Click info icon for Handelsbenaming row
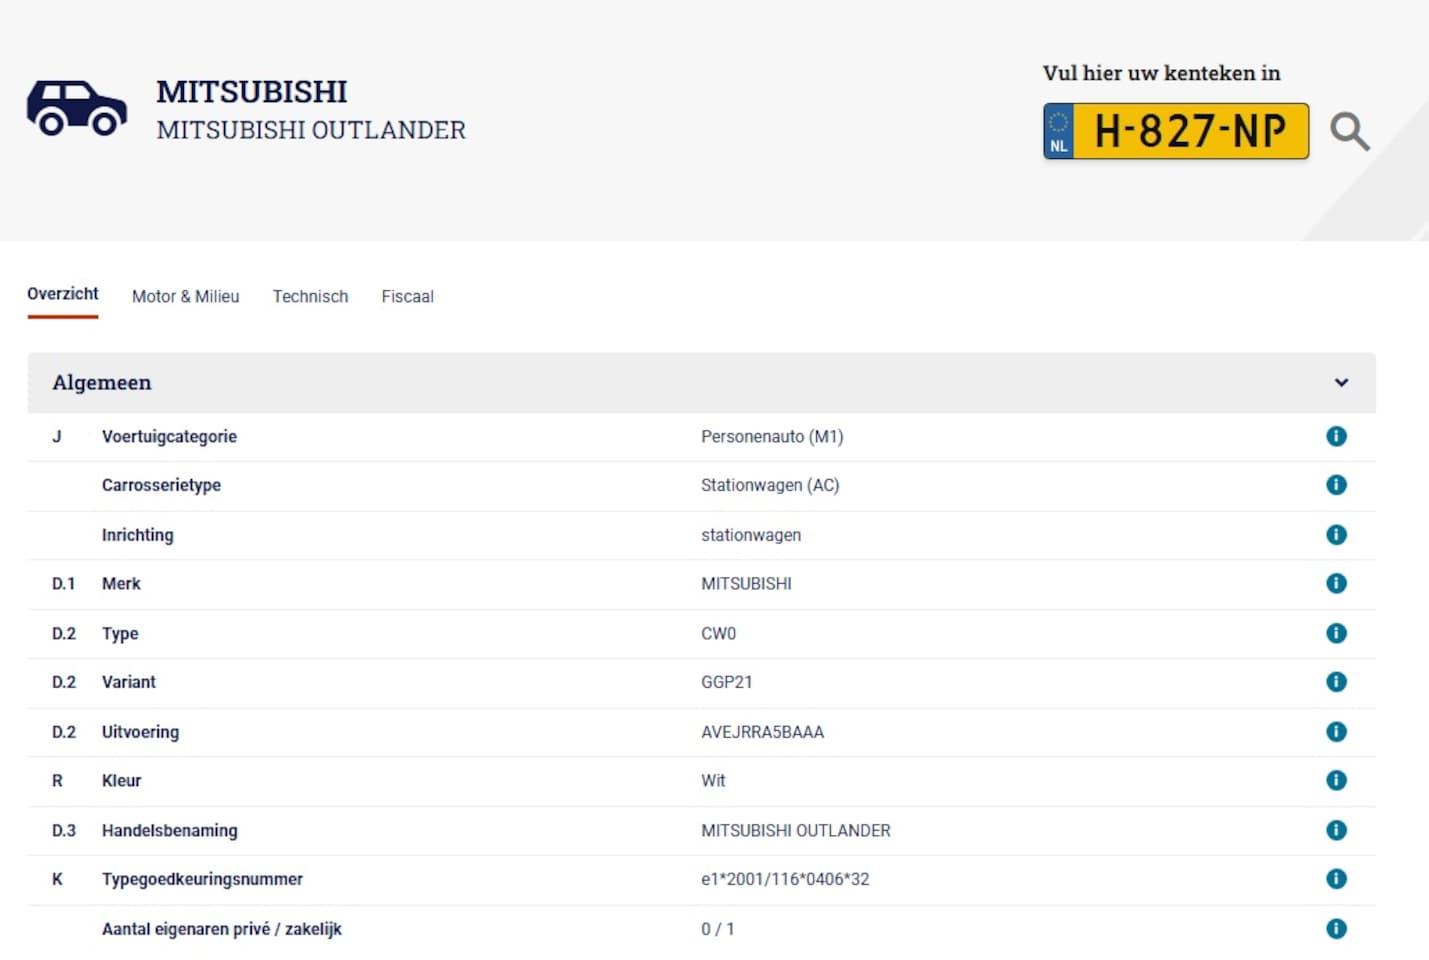Image resolution: width=1429 pixels, height=960 pixels. pos(1336,830)
